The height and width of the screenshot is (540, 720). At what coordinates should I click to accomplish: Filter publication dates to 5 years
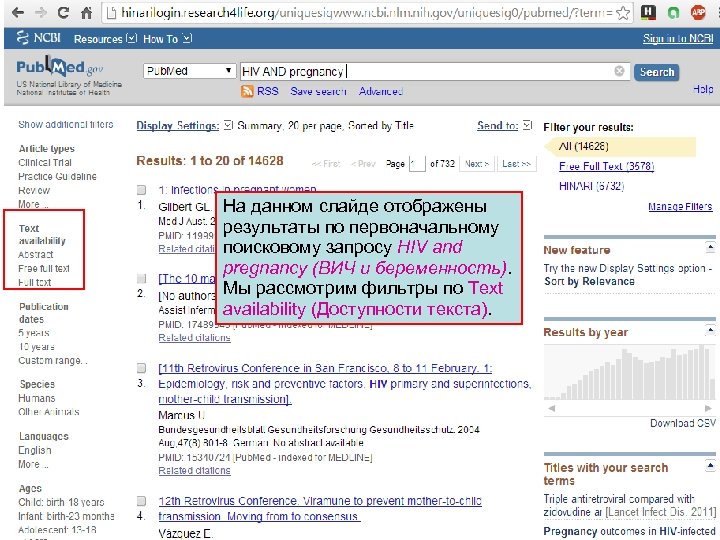[34, 332]
